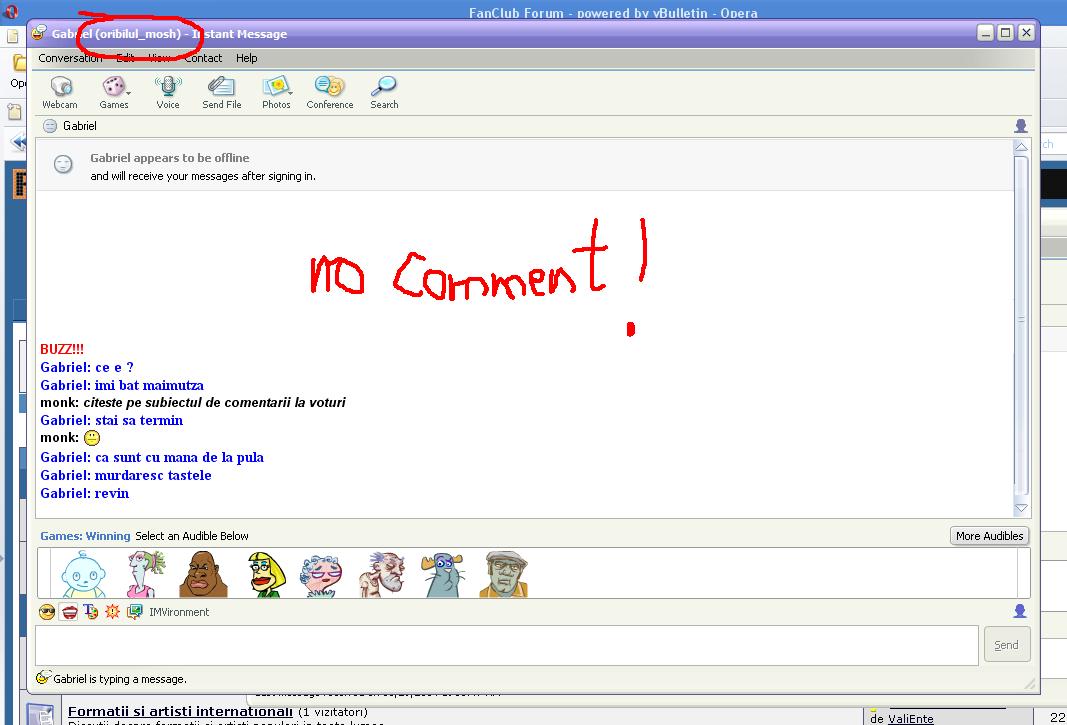Click in the message input box

coord(506,645)
